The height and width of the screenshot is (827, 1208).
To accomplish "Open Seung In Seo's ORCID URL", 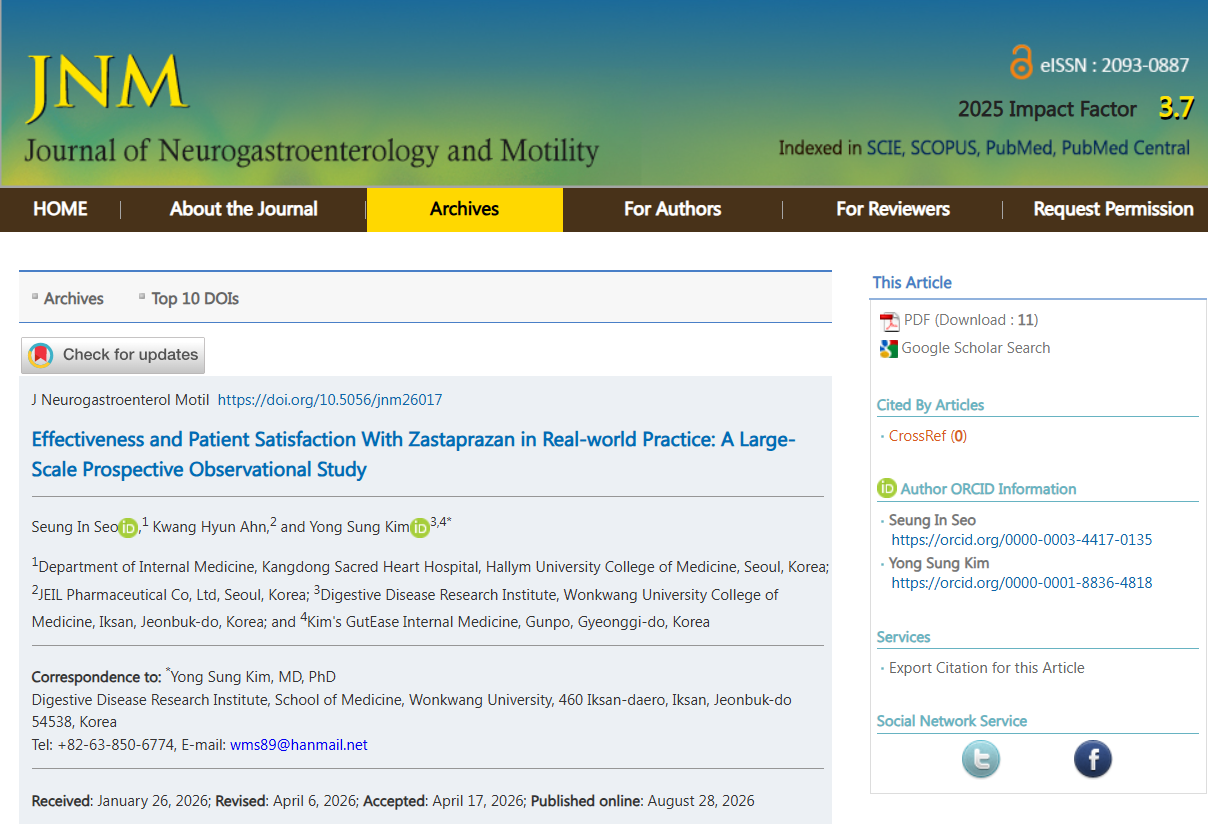I will pyautogui.click(x=1022, y=540).
